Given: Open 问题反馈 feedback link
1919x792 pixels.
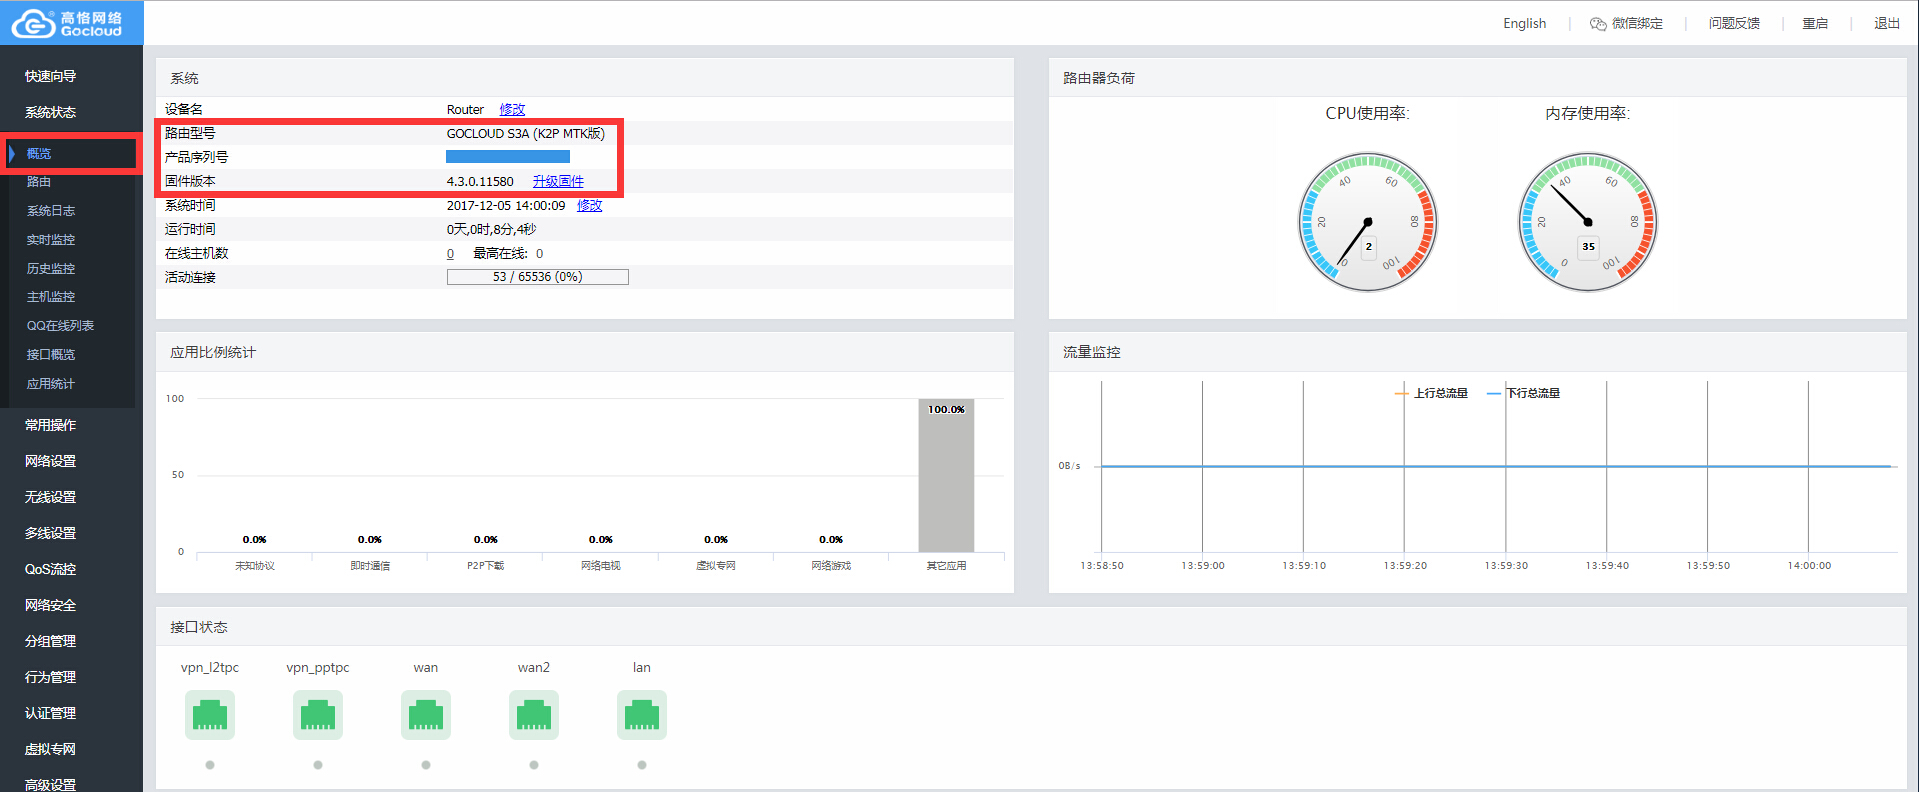Looking at the screenshot, I should tap(1734, 24).
